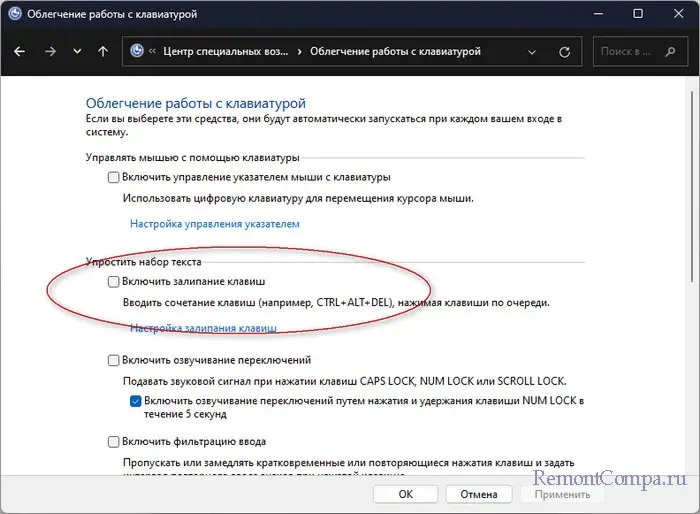
Task: Click the search magnifier icon
Action: (x=670, y=52)
